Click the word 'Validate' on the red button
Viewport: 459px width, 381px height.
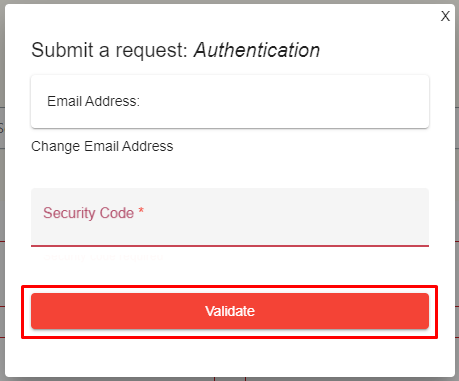pyautogui.click(x=230, y=311)
